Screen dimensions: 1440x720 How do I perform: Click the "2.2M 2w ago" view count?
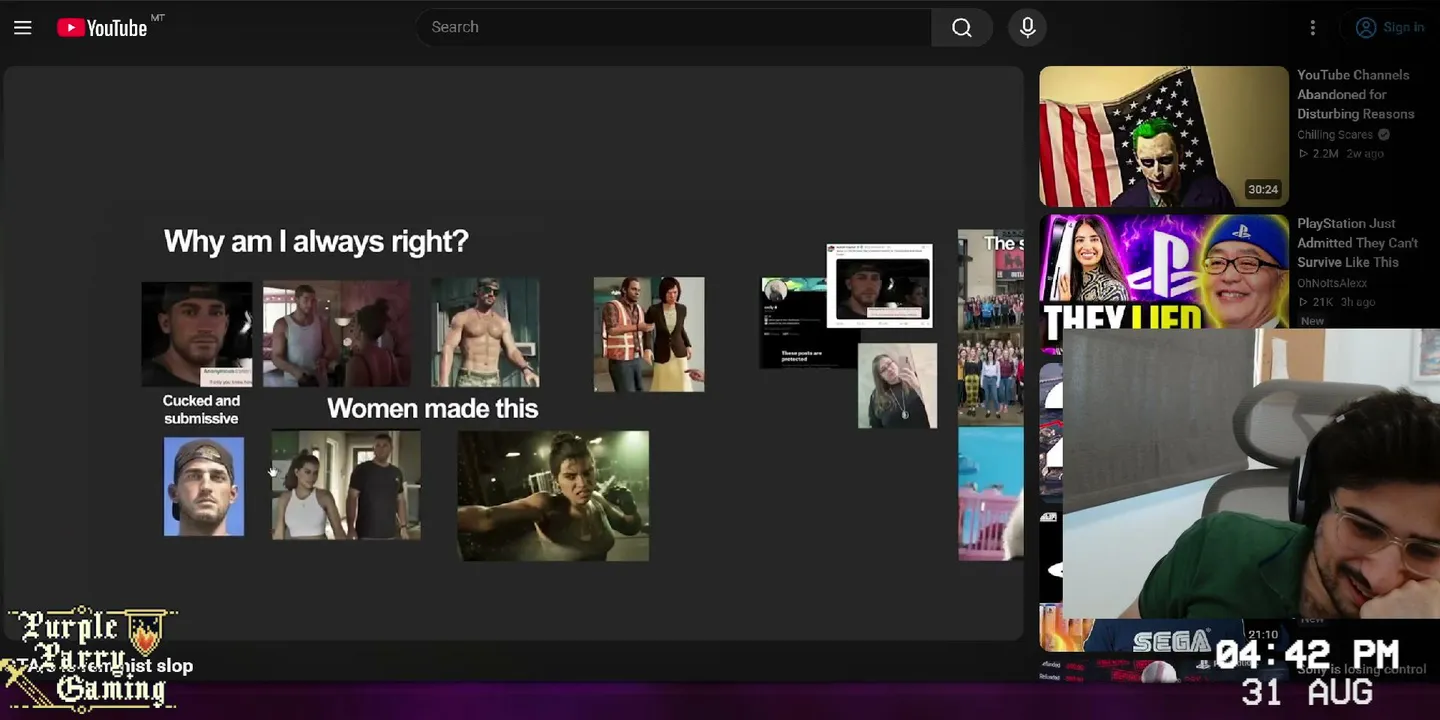point(1341,153)
